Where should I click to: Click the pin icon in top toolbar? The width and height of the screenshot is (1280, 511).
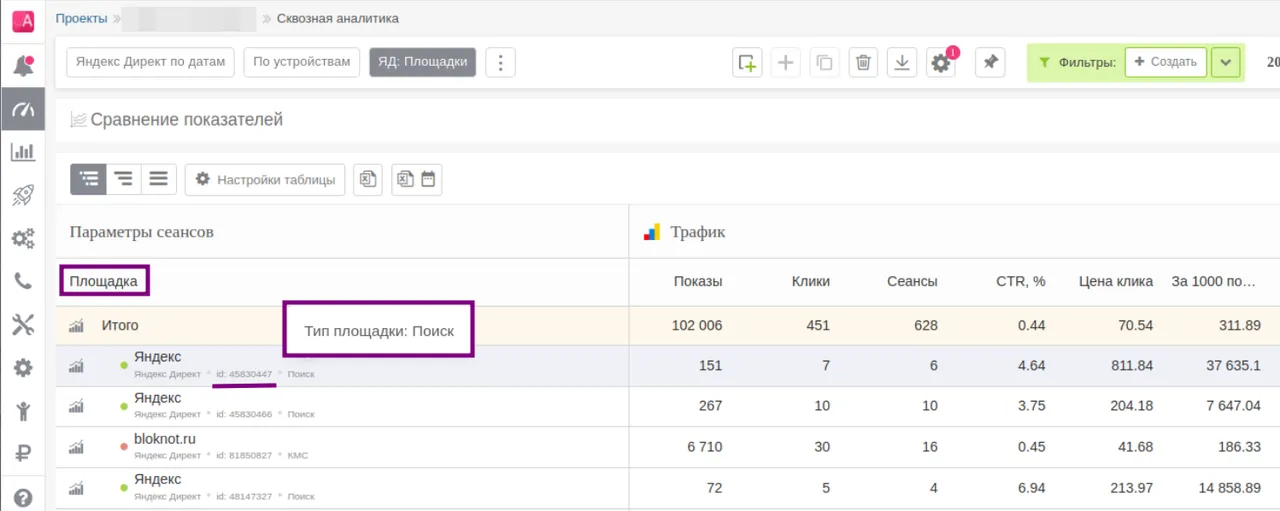[x=990, y=62]
